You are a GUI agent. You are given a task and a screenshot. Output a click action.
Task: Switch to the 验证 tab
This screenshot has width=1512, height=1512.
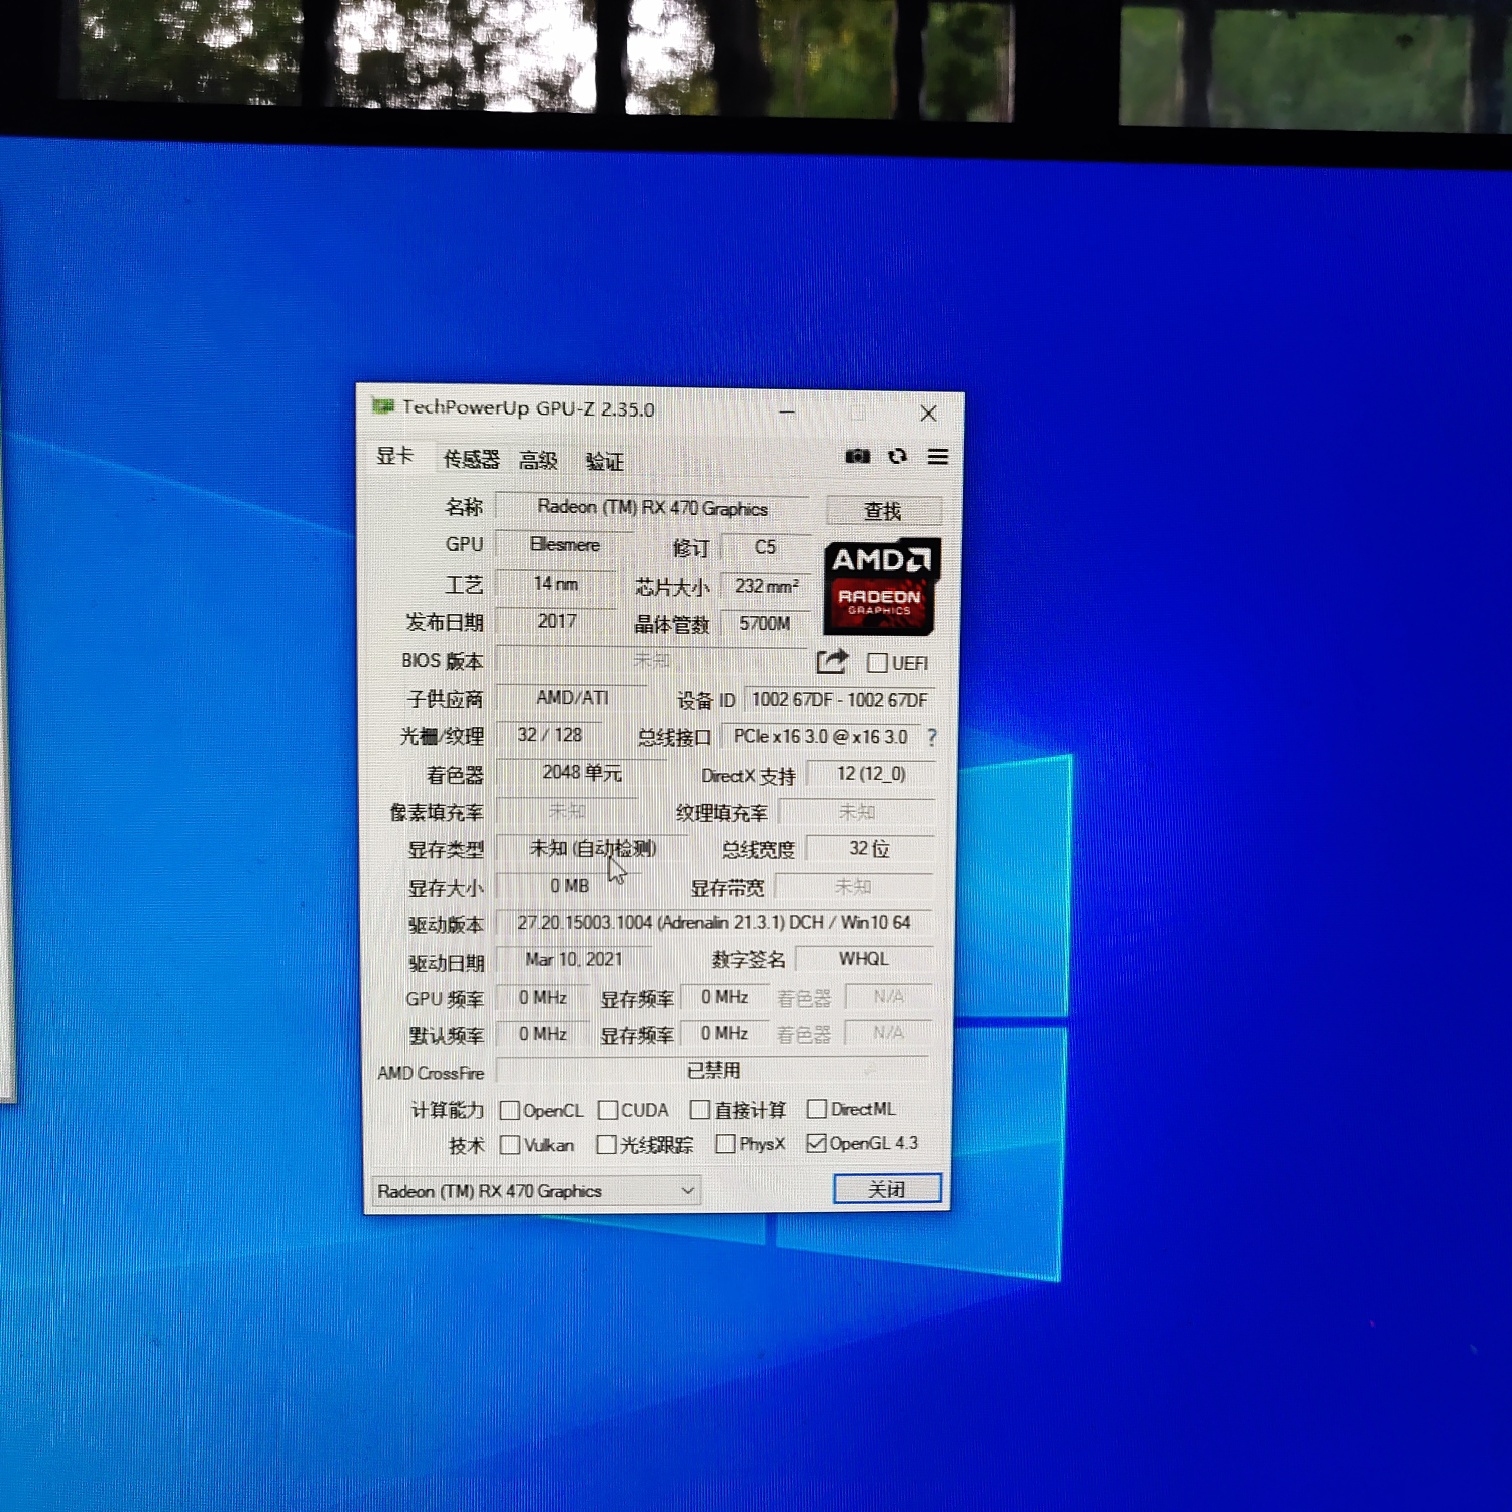604,461
